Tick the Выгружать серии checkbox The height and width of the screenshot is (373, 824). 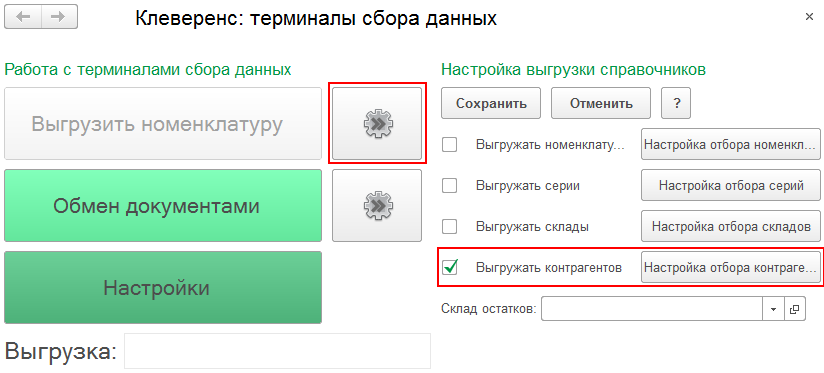tap(449, 185)
